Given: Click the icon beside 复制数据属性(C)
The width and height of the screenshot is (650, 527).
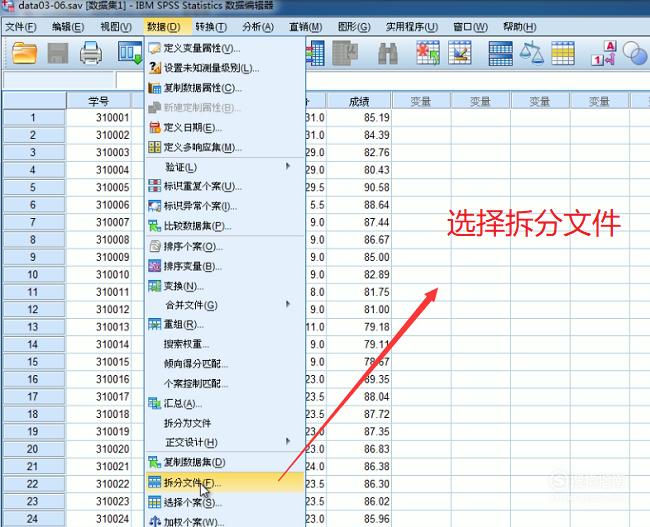Looking at the screenshot, I should coord(154,88).
